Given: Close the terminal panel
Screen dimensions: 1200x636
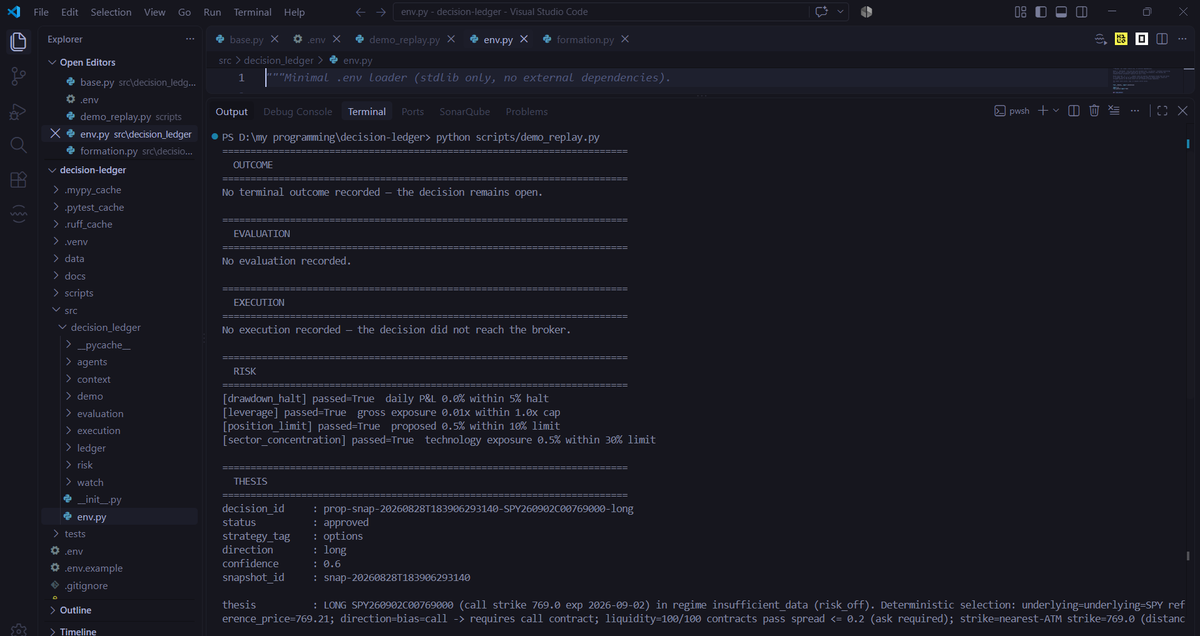Looking at the screenshot, I should [x=1183, y=111].
